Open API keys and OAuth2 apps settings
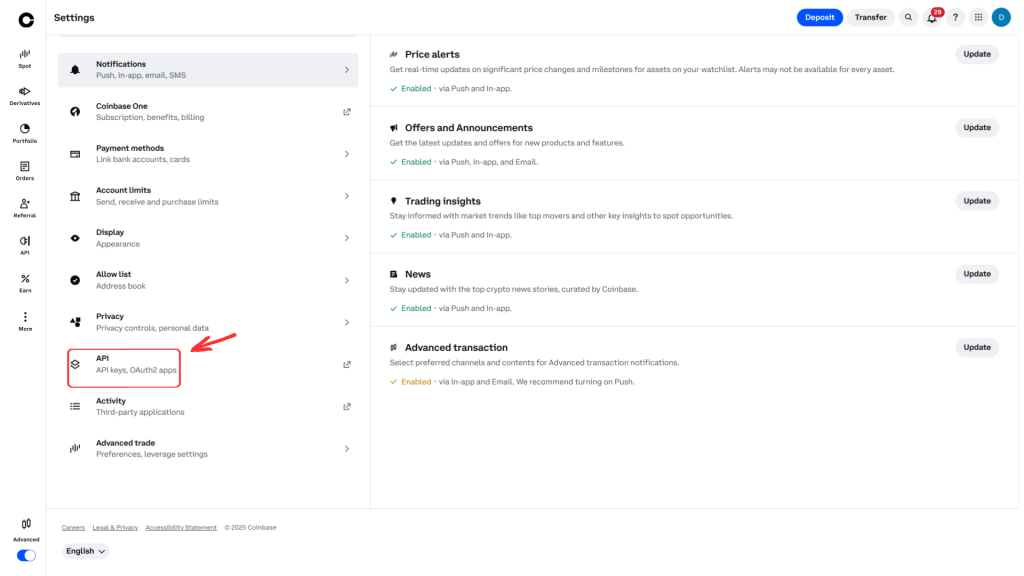1024x576 pixels. tap(208, 364)
